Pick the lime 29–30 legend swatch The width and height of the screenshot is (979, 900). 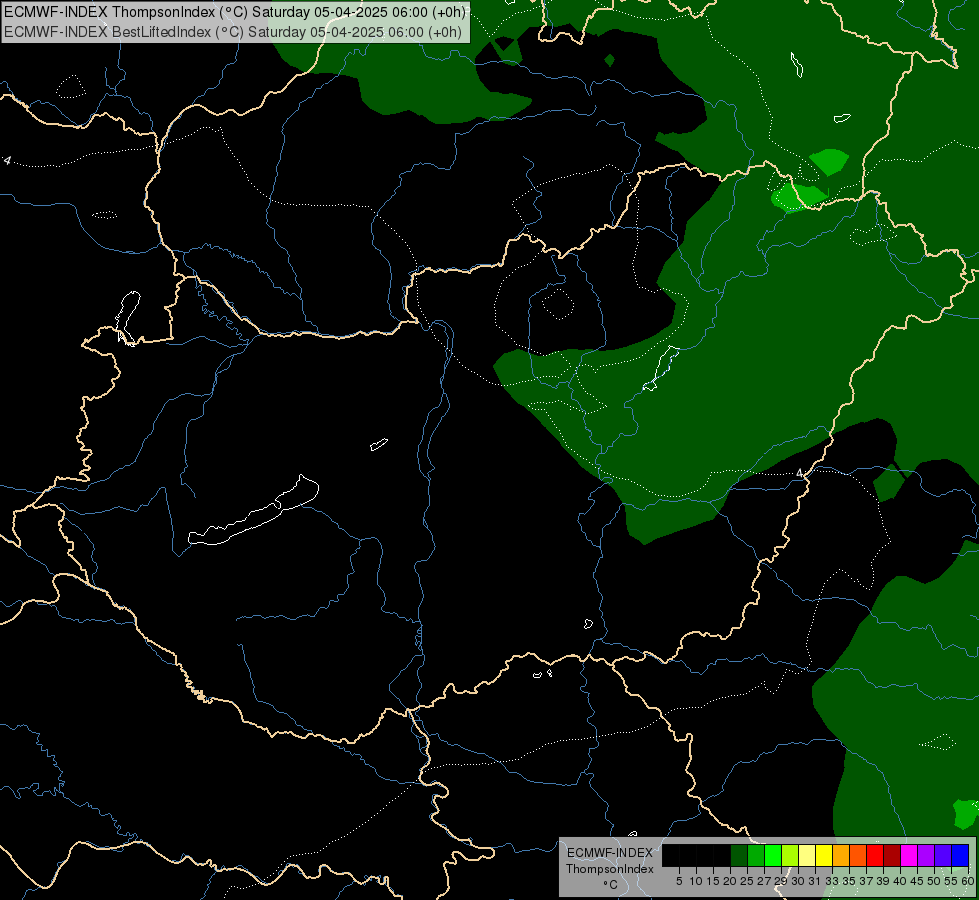(x=790, y=855)
